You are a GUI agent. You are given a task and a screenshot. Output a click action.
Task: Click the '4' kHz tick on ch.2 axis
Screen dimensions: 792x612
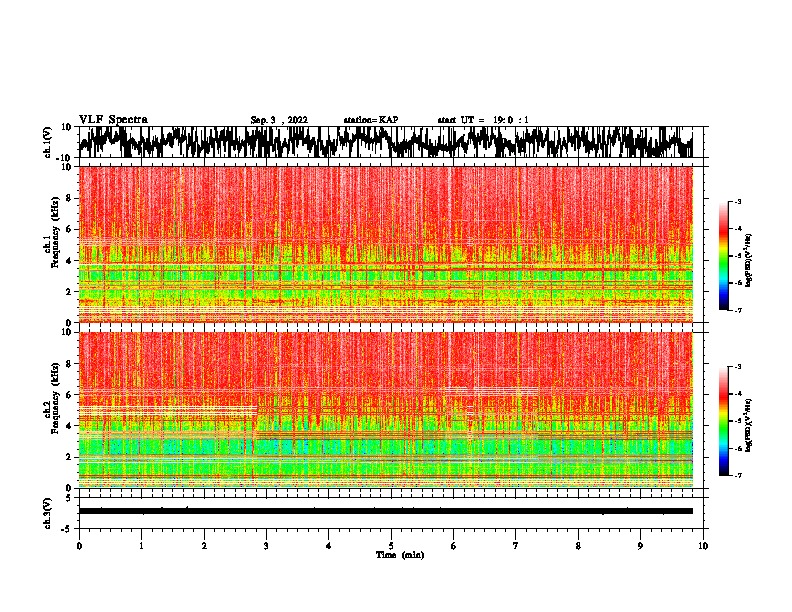69,426
